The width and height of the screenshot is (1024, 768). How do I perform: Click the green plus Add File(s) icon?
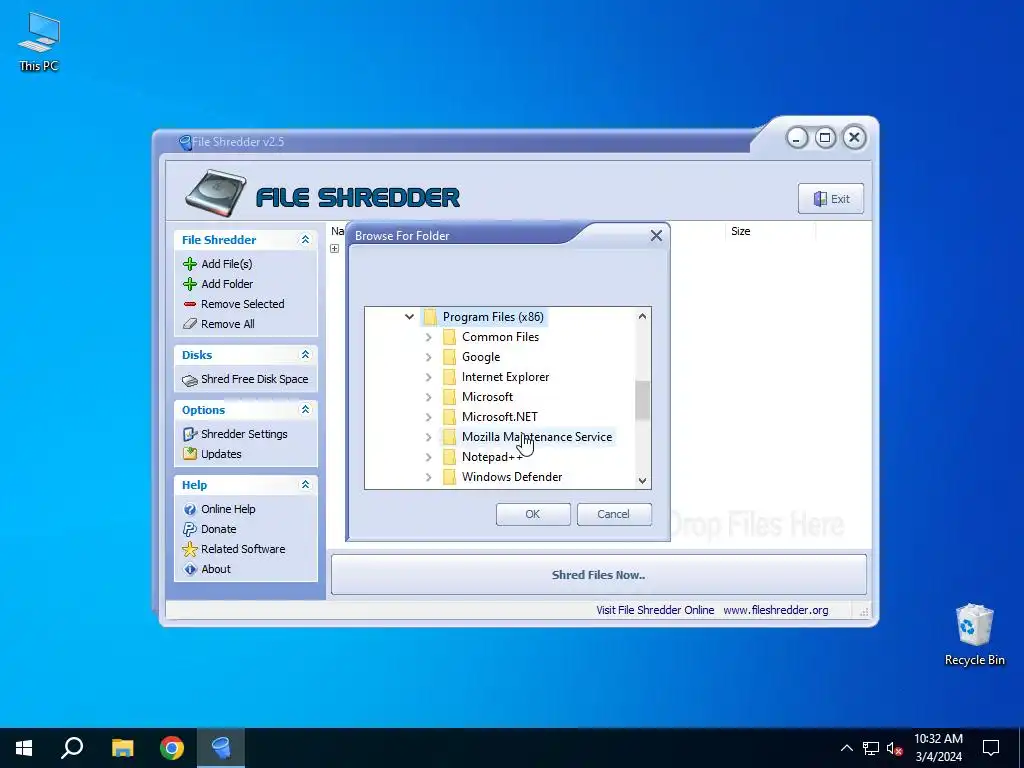tap(190, 264)
